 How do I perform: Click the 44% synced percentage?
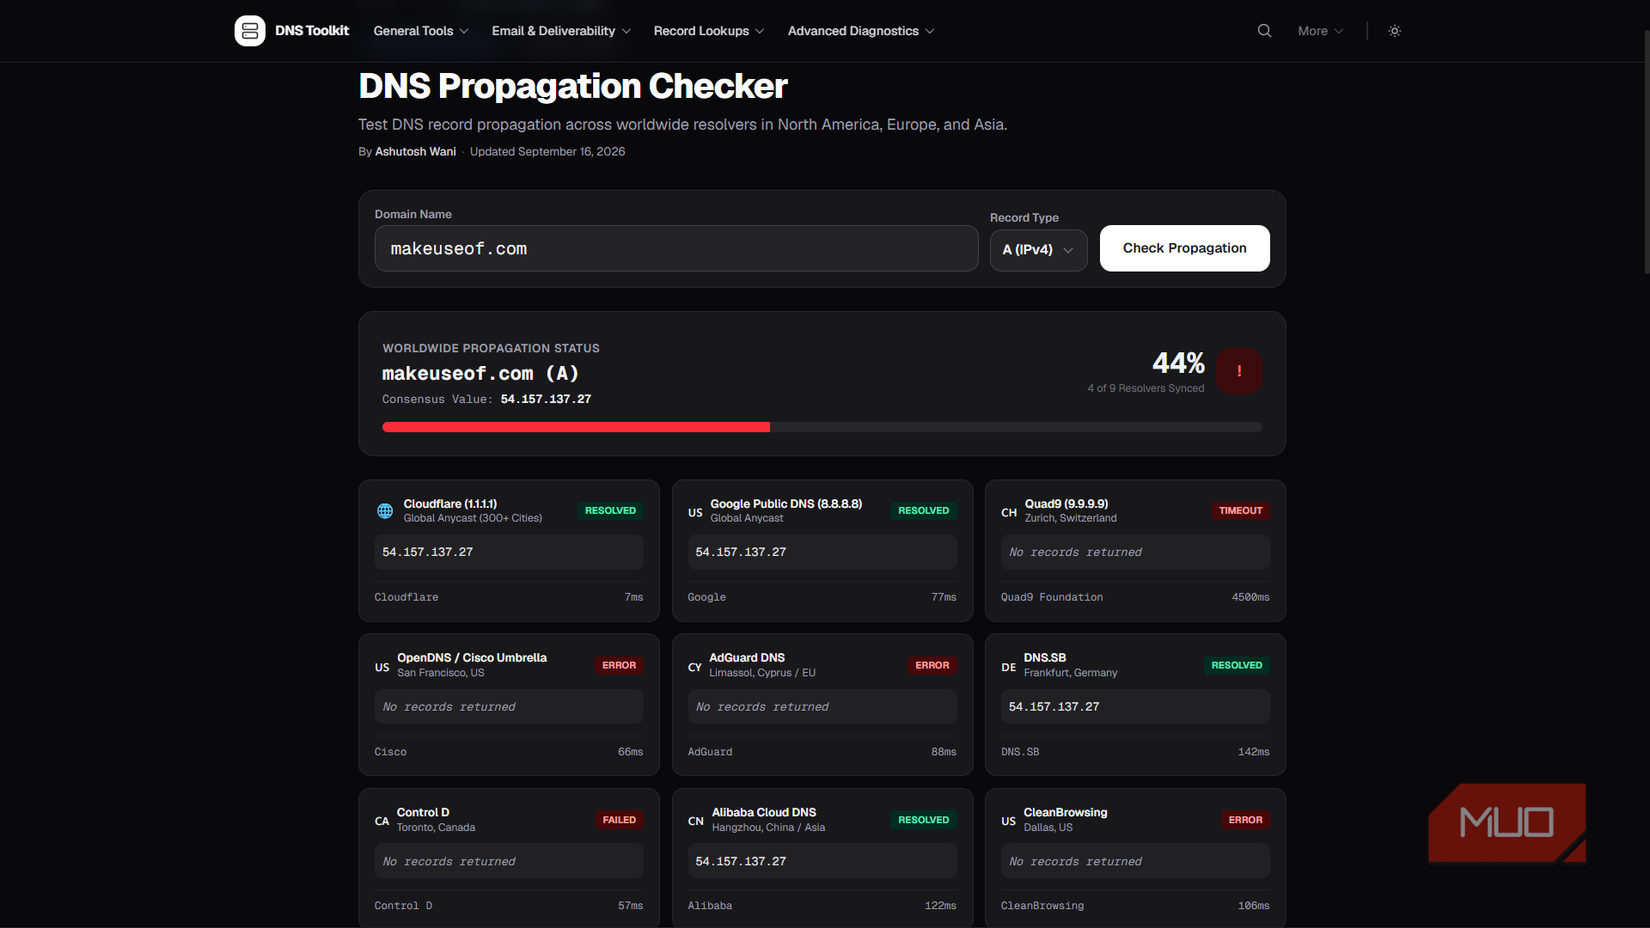pos(1178,363)
